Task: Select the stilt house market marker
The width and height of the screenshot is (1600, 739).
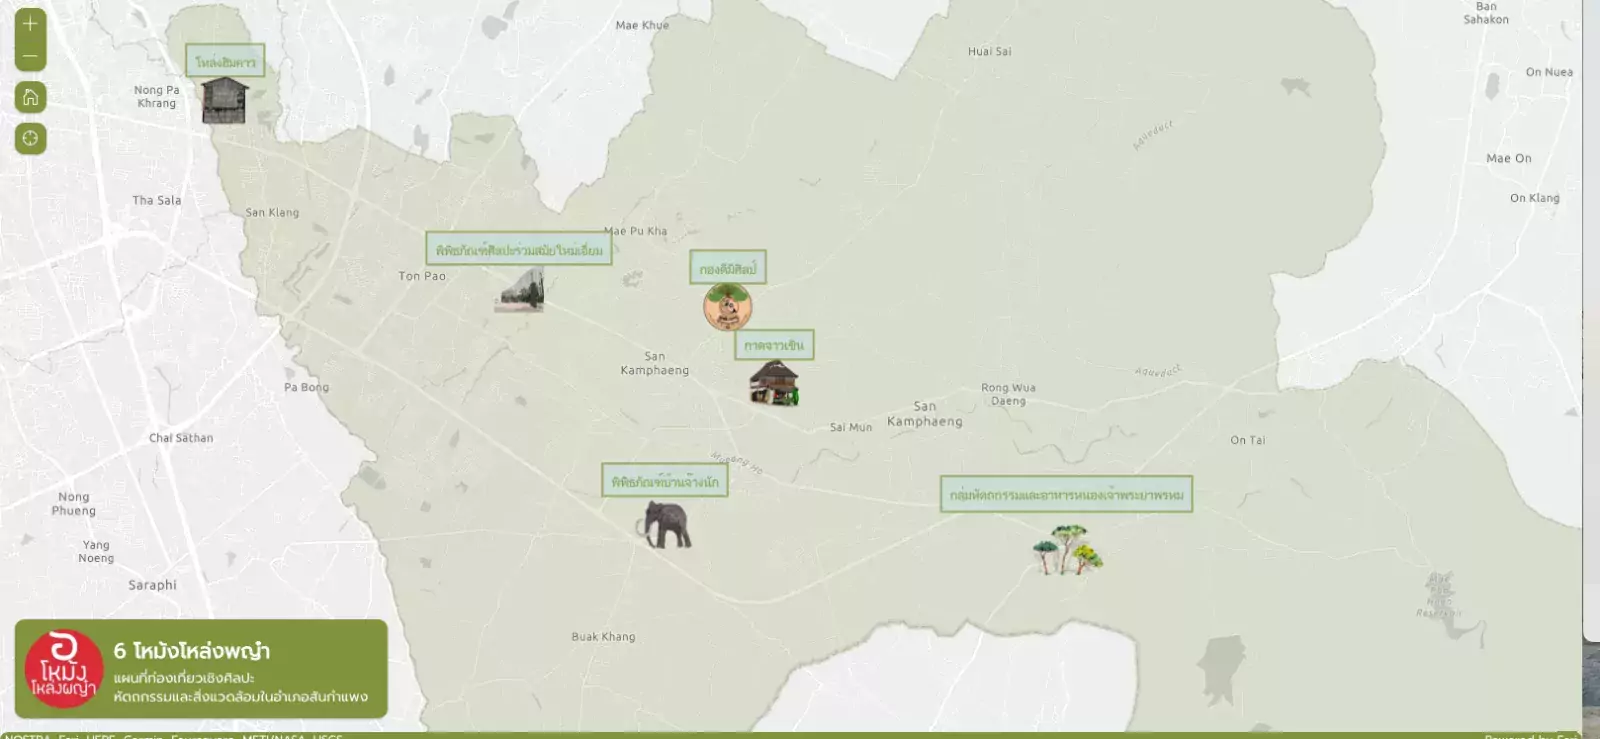Action: [x=774, y=384]
